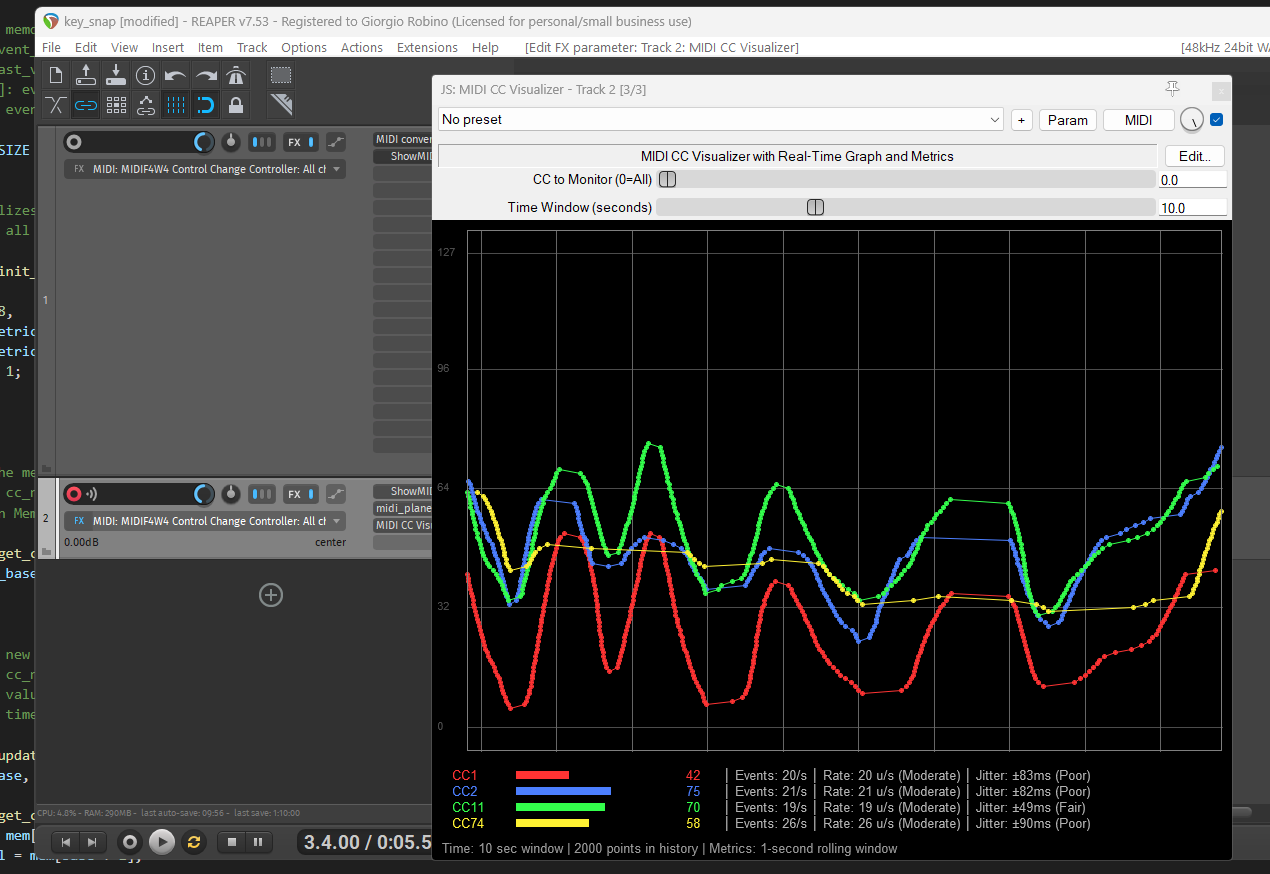Toggle grid lines toolbar icon

(x=176, y=104)
